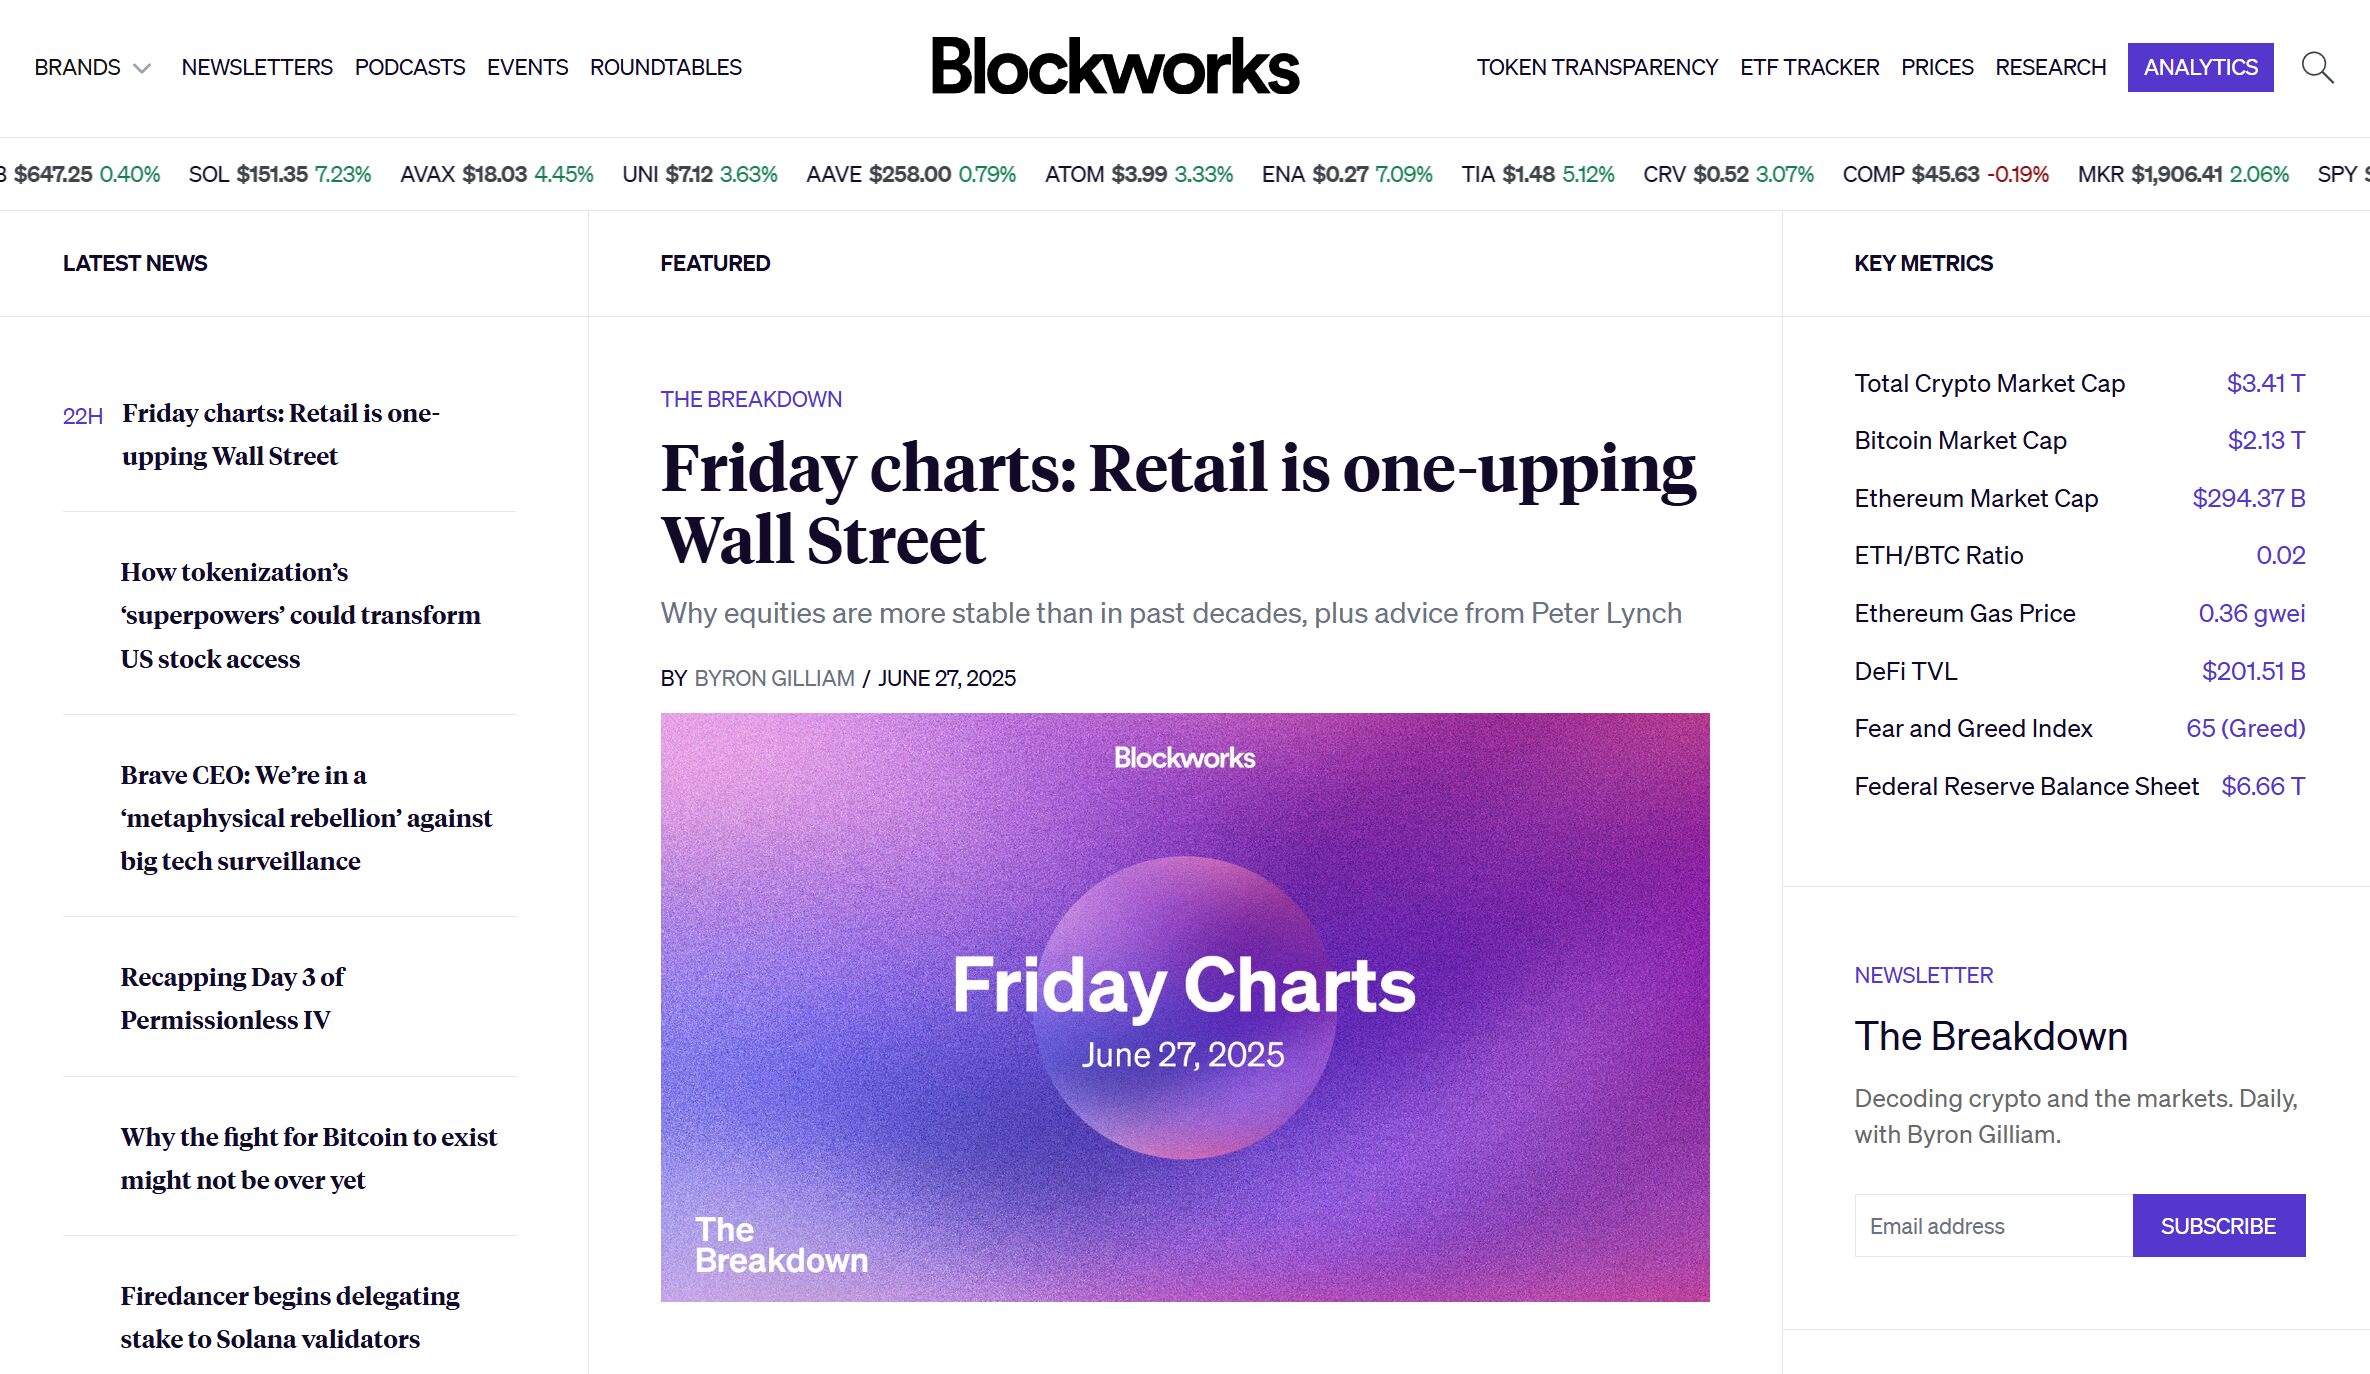Click The Breakdown category label
Image resolution: width=2370 pixels, height=1374 pixels.
[x=751, y=400]
